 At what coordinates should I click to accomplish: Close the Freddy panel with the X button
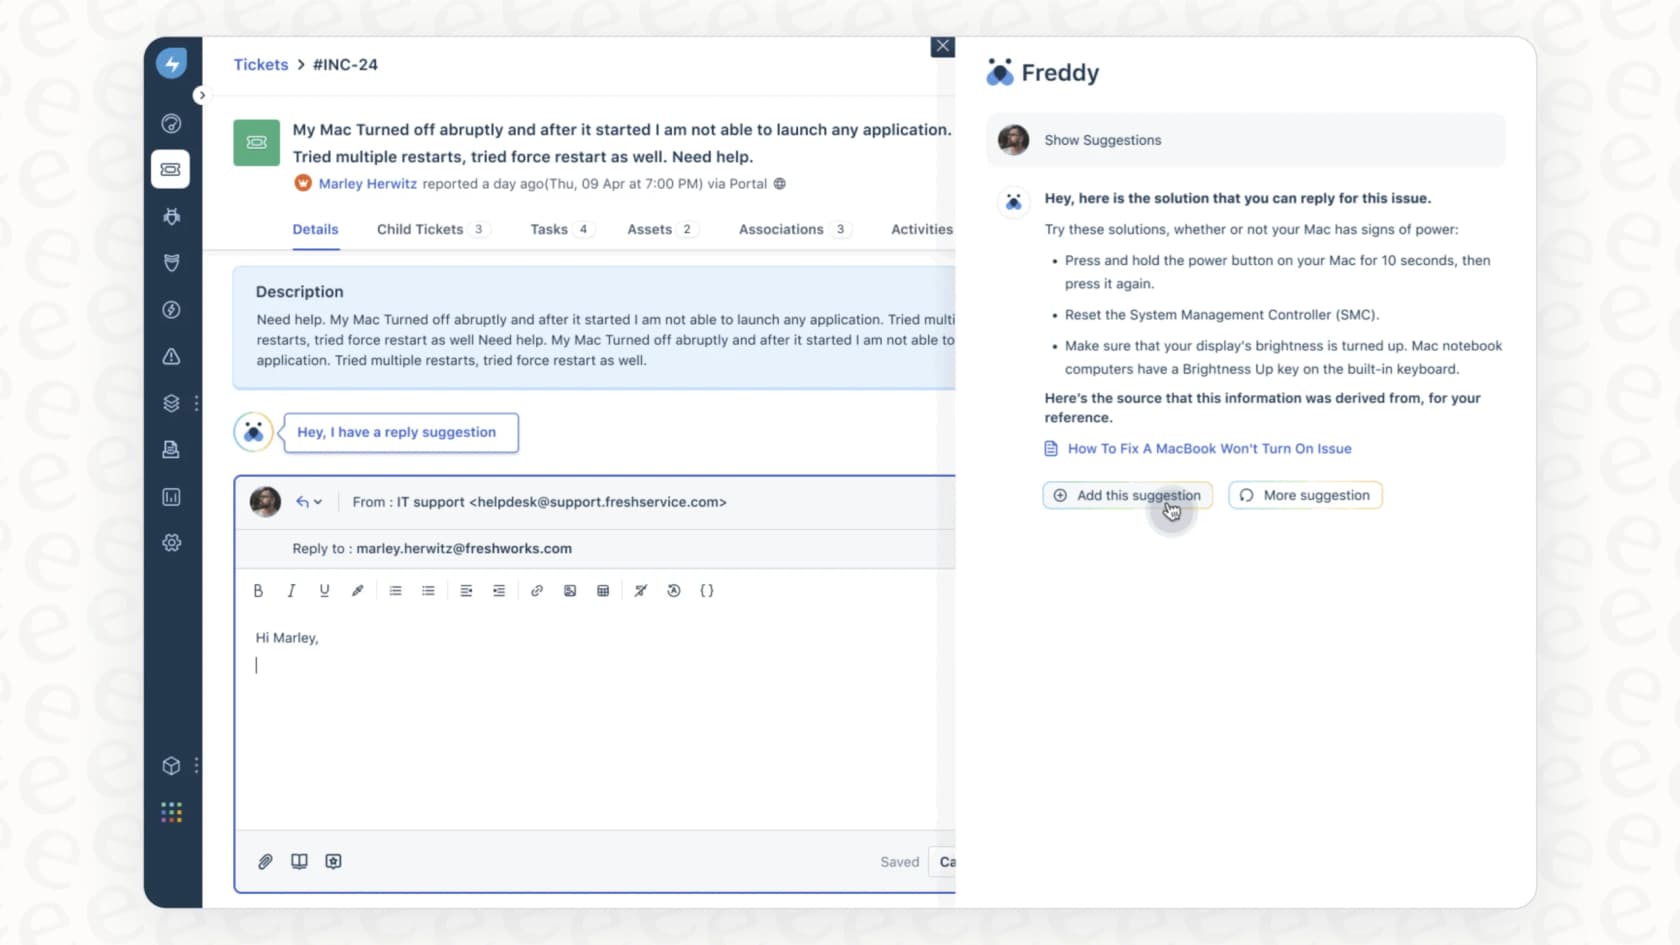942,46
